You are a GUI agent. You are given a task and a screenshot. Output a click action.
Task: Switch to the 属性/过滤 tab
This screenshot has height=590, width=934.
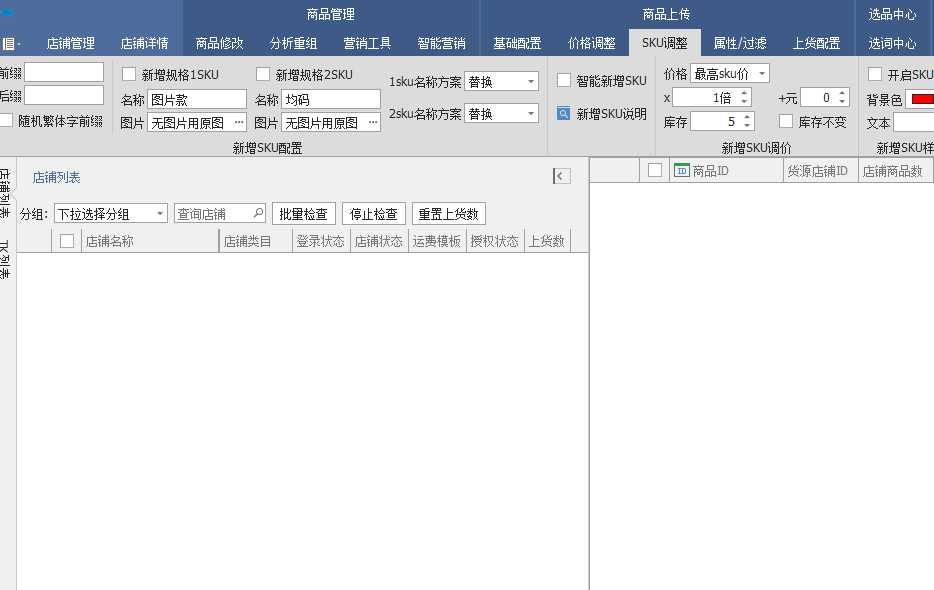tap(740, 43)
